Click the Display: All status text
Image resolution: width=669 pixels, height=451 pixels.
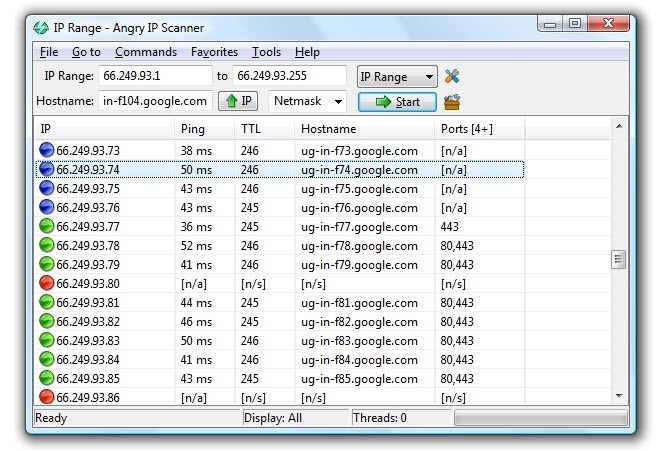(x=273, y=418)
